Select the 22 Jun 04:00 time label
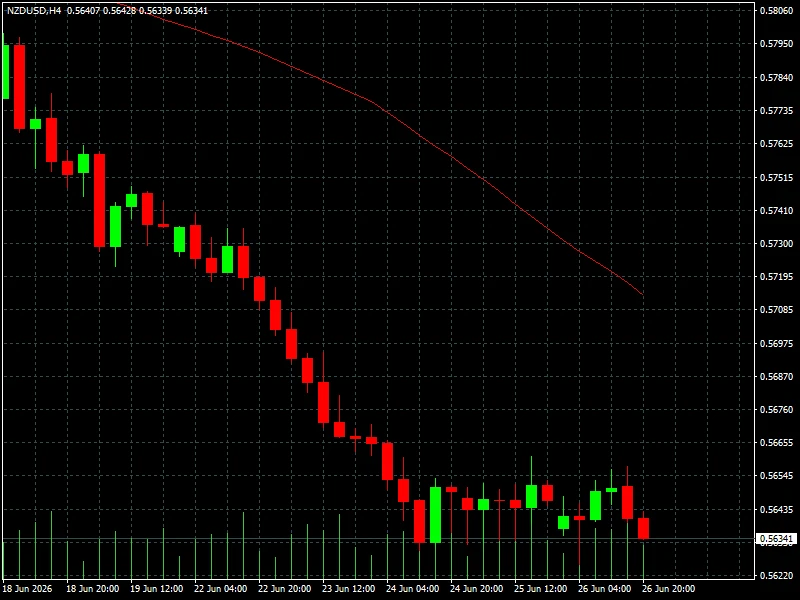Screen dimensions: 800x600 pyautogui.click(x=220, y=589)
